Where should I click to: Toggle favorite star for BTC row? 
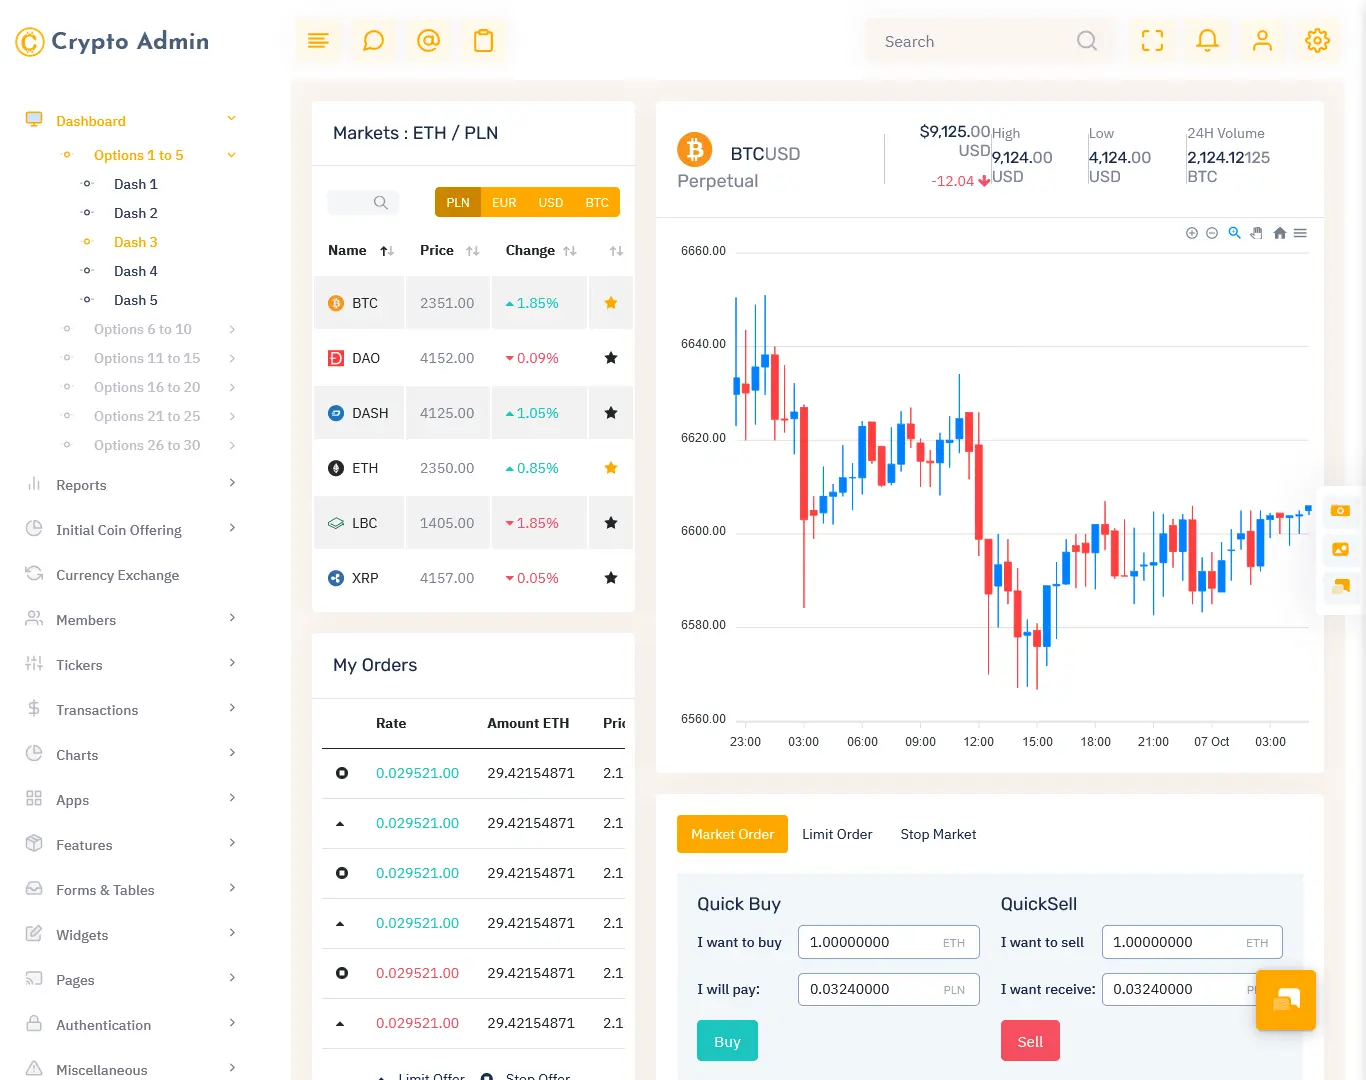coord(611,303)
